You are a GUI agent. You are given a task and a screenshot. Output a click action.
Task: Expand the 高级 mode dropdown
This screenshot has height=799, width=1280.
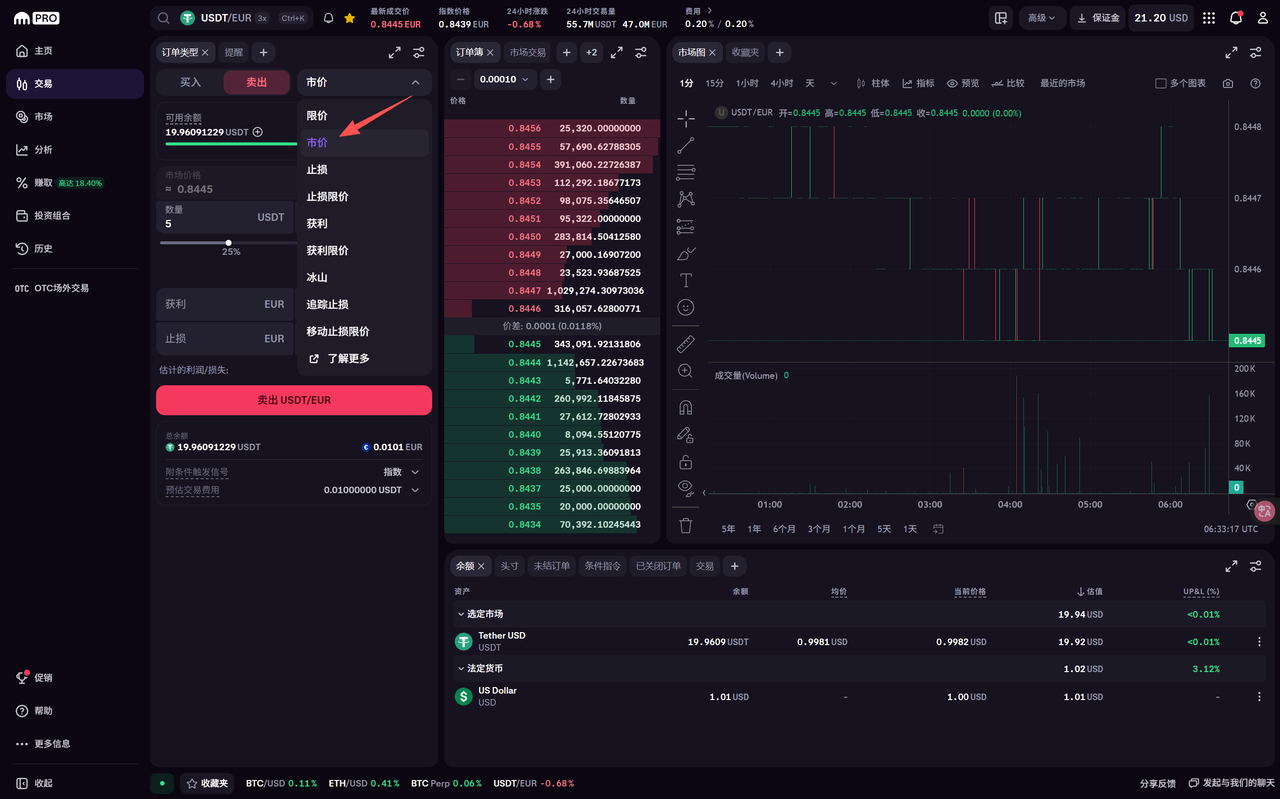pos(1042,18)
